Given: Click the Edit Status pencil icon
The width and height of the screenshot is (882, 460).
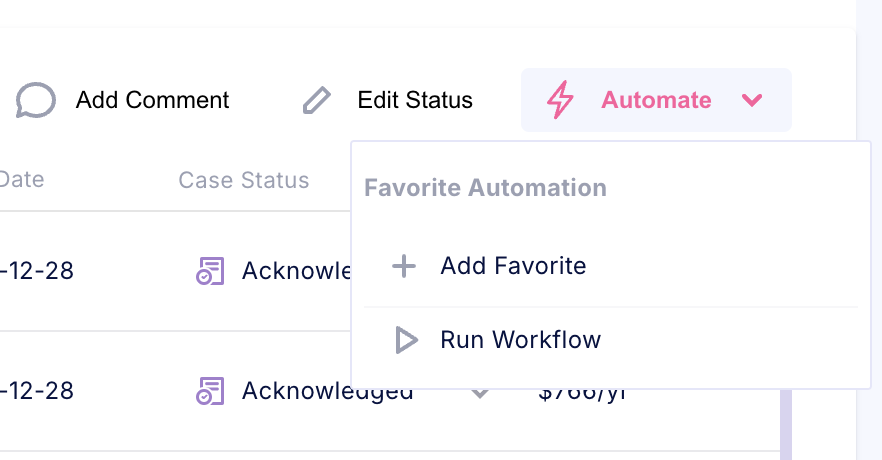Looking at the screenshot, I should (317, 100).
